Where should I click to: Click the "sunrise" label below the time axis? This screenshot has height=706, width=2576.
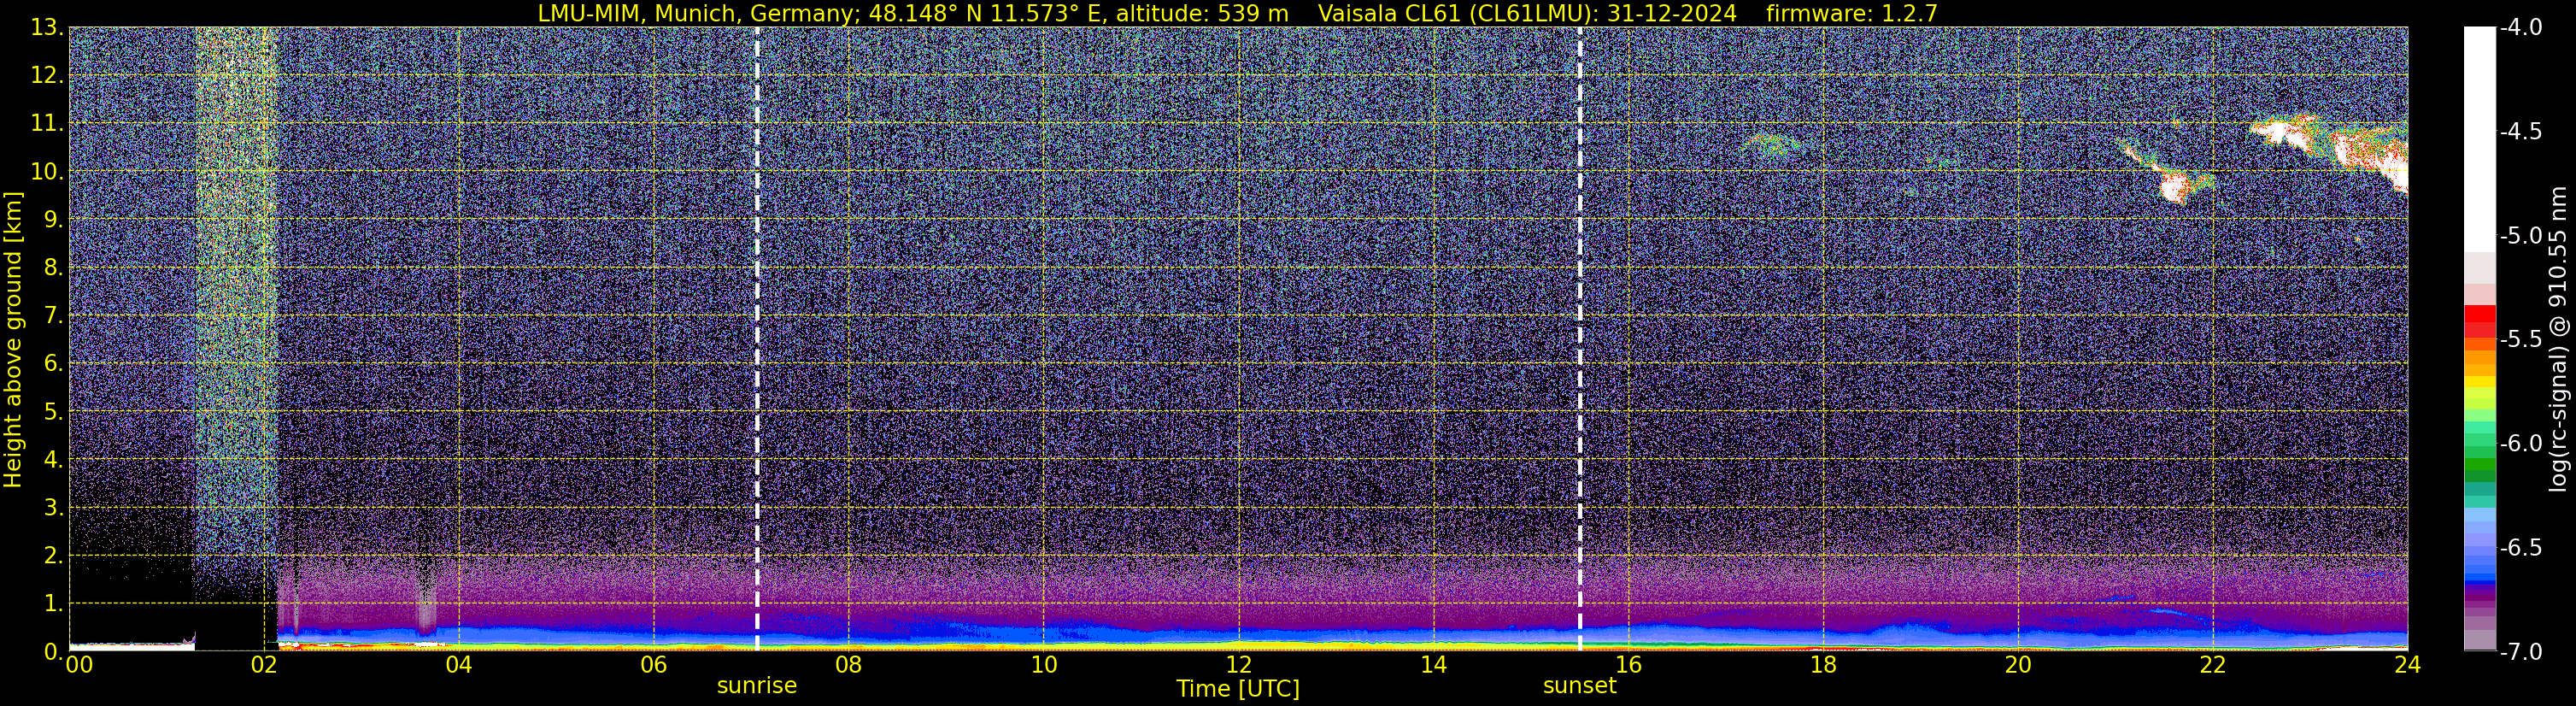757,686
